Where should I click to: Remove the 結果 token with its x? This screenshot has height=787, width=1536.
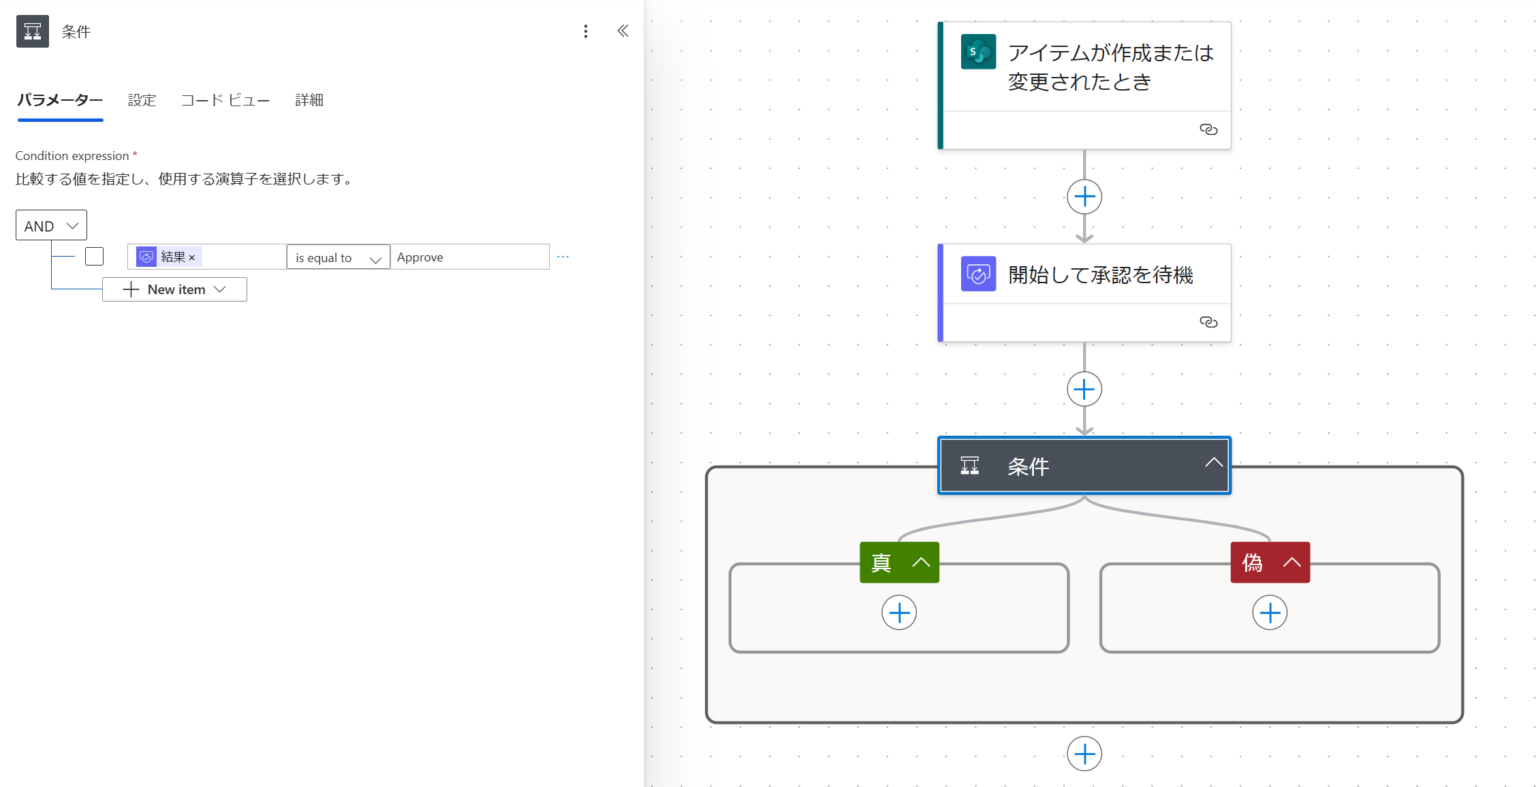pos(192,258)
